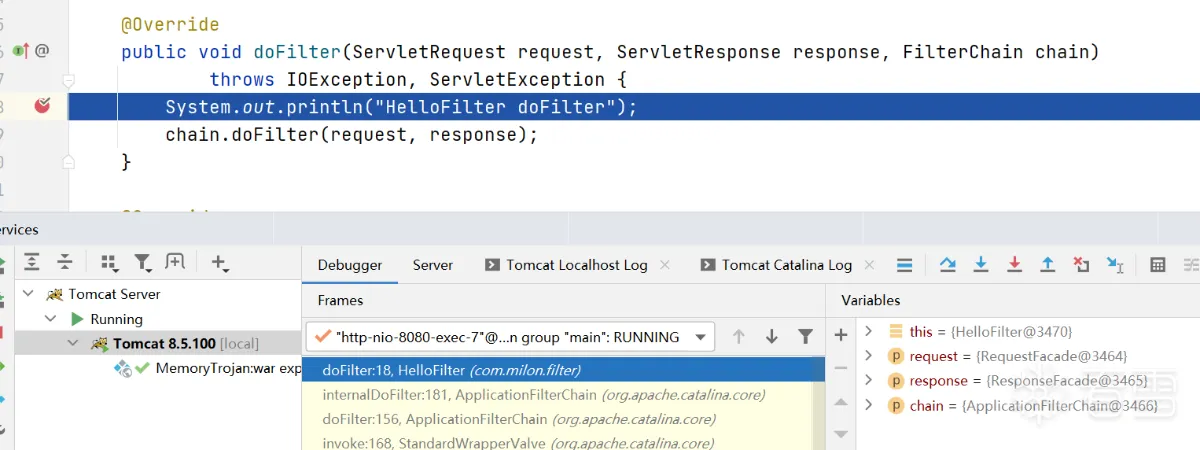This screenshot has width=1200, height=450.
Task: Expand the 'chain' variable node
Action: click(869, 405)
